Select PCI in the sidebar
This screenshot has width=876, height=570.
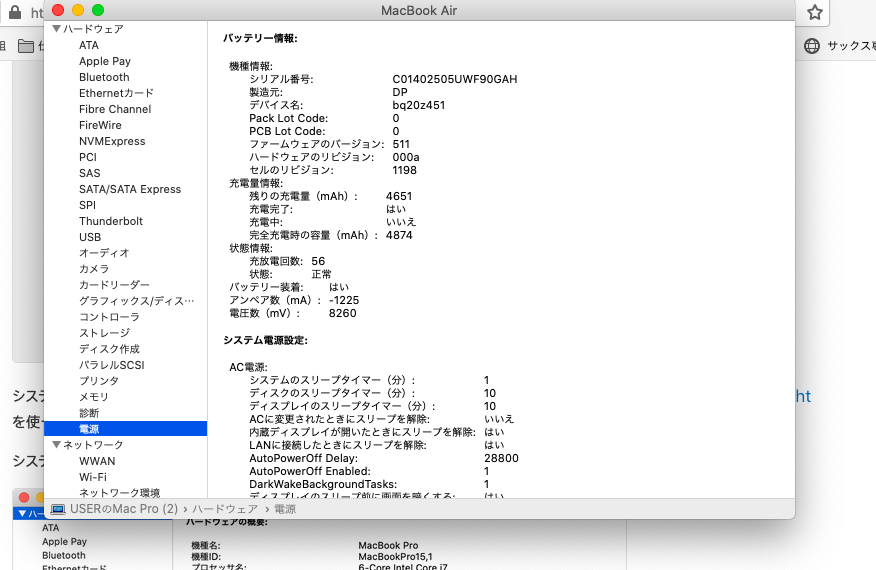click(x=88, y=157)
